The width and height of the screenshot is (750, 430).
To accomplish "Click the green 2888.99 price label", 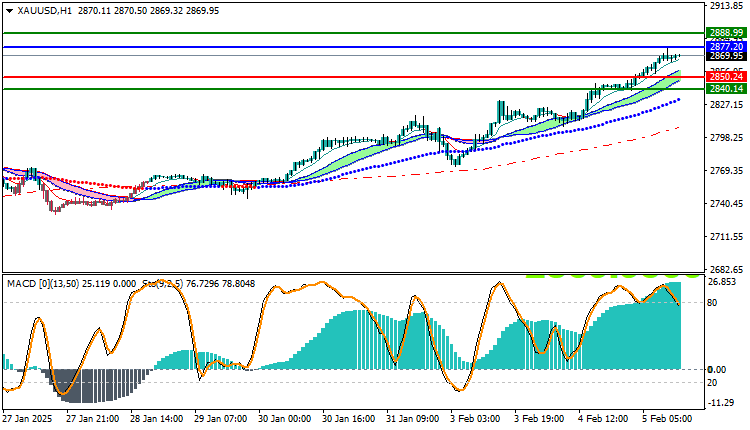I will pos(726,33).
